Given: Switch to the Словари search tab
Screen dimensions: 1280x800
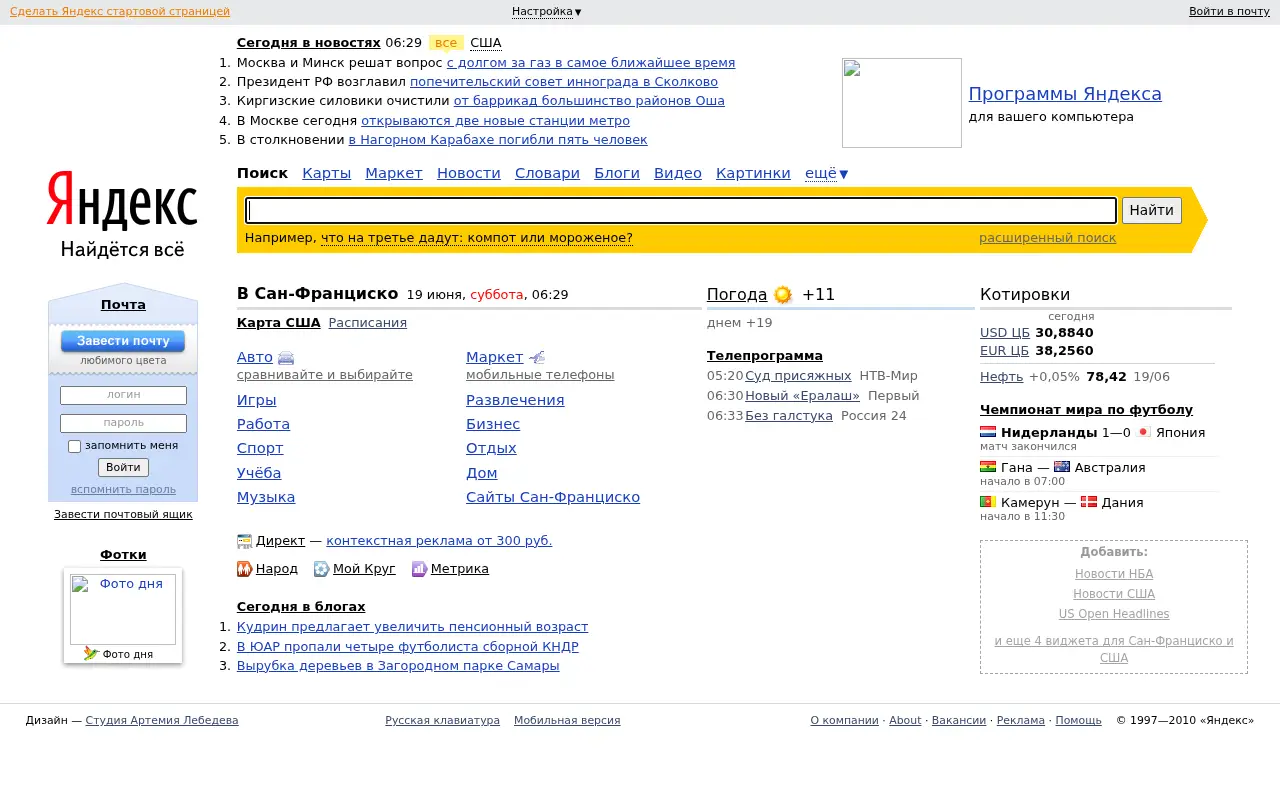Looking at the screenshot, I should (547, 173).
